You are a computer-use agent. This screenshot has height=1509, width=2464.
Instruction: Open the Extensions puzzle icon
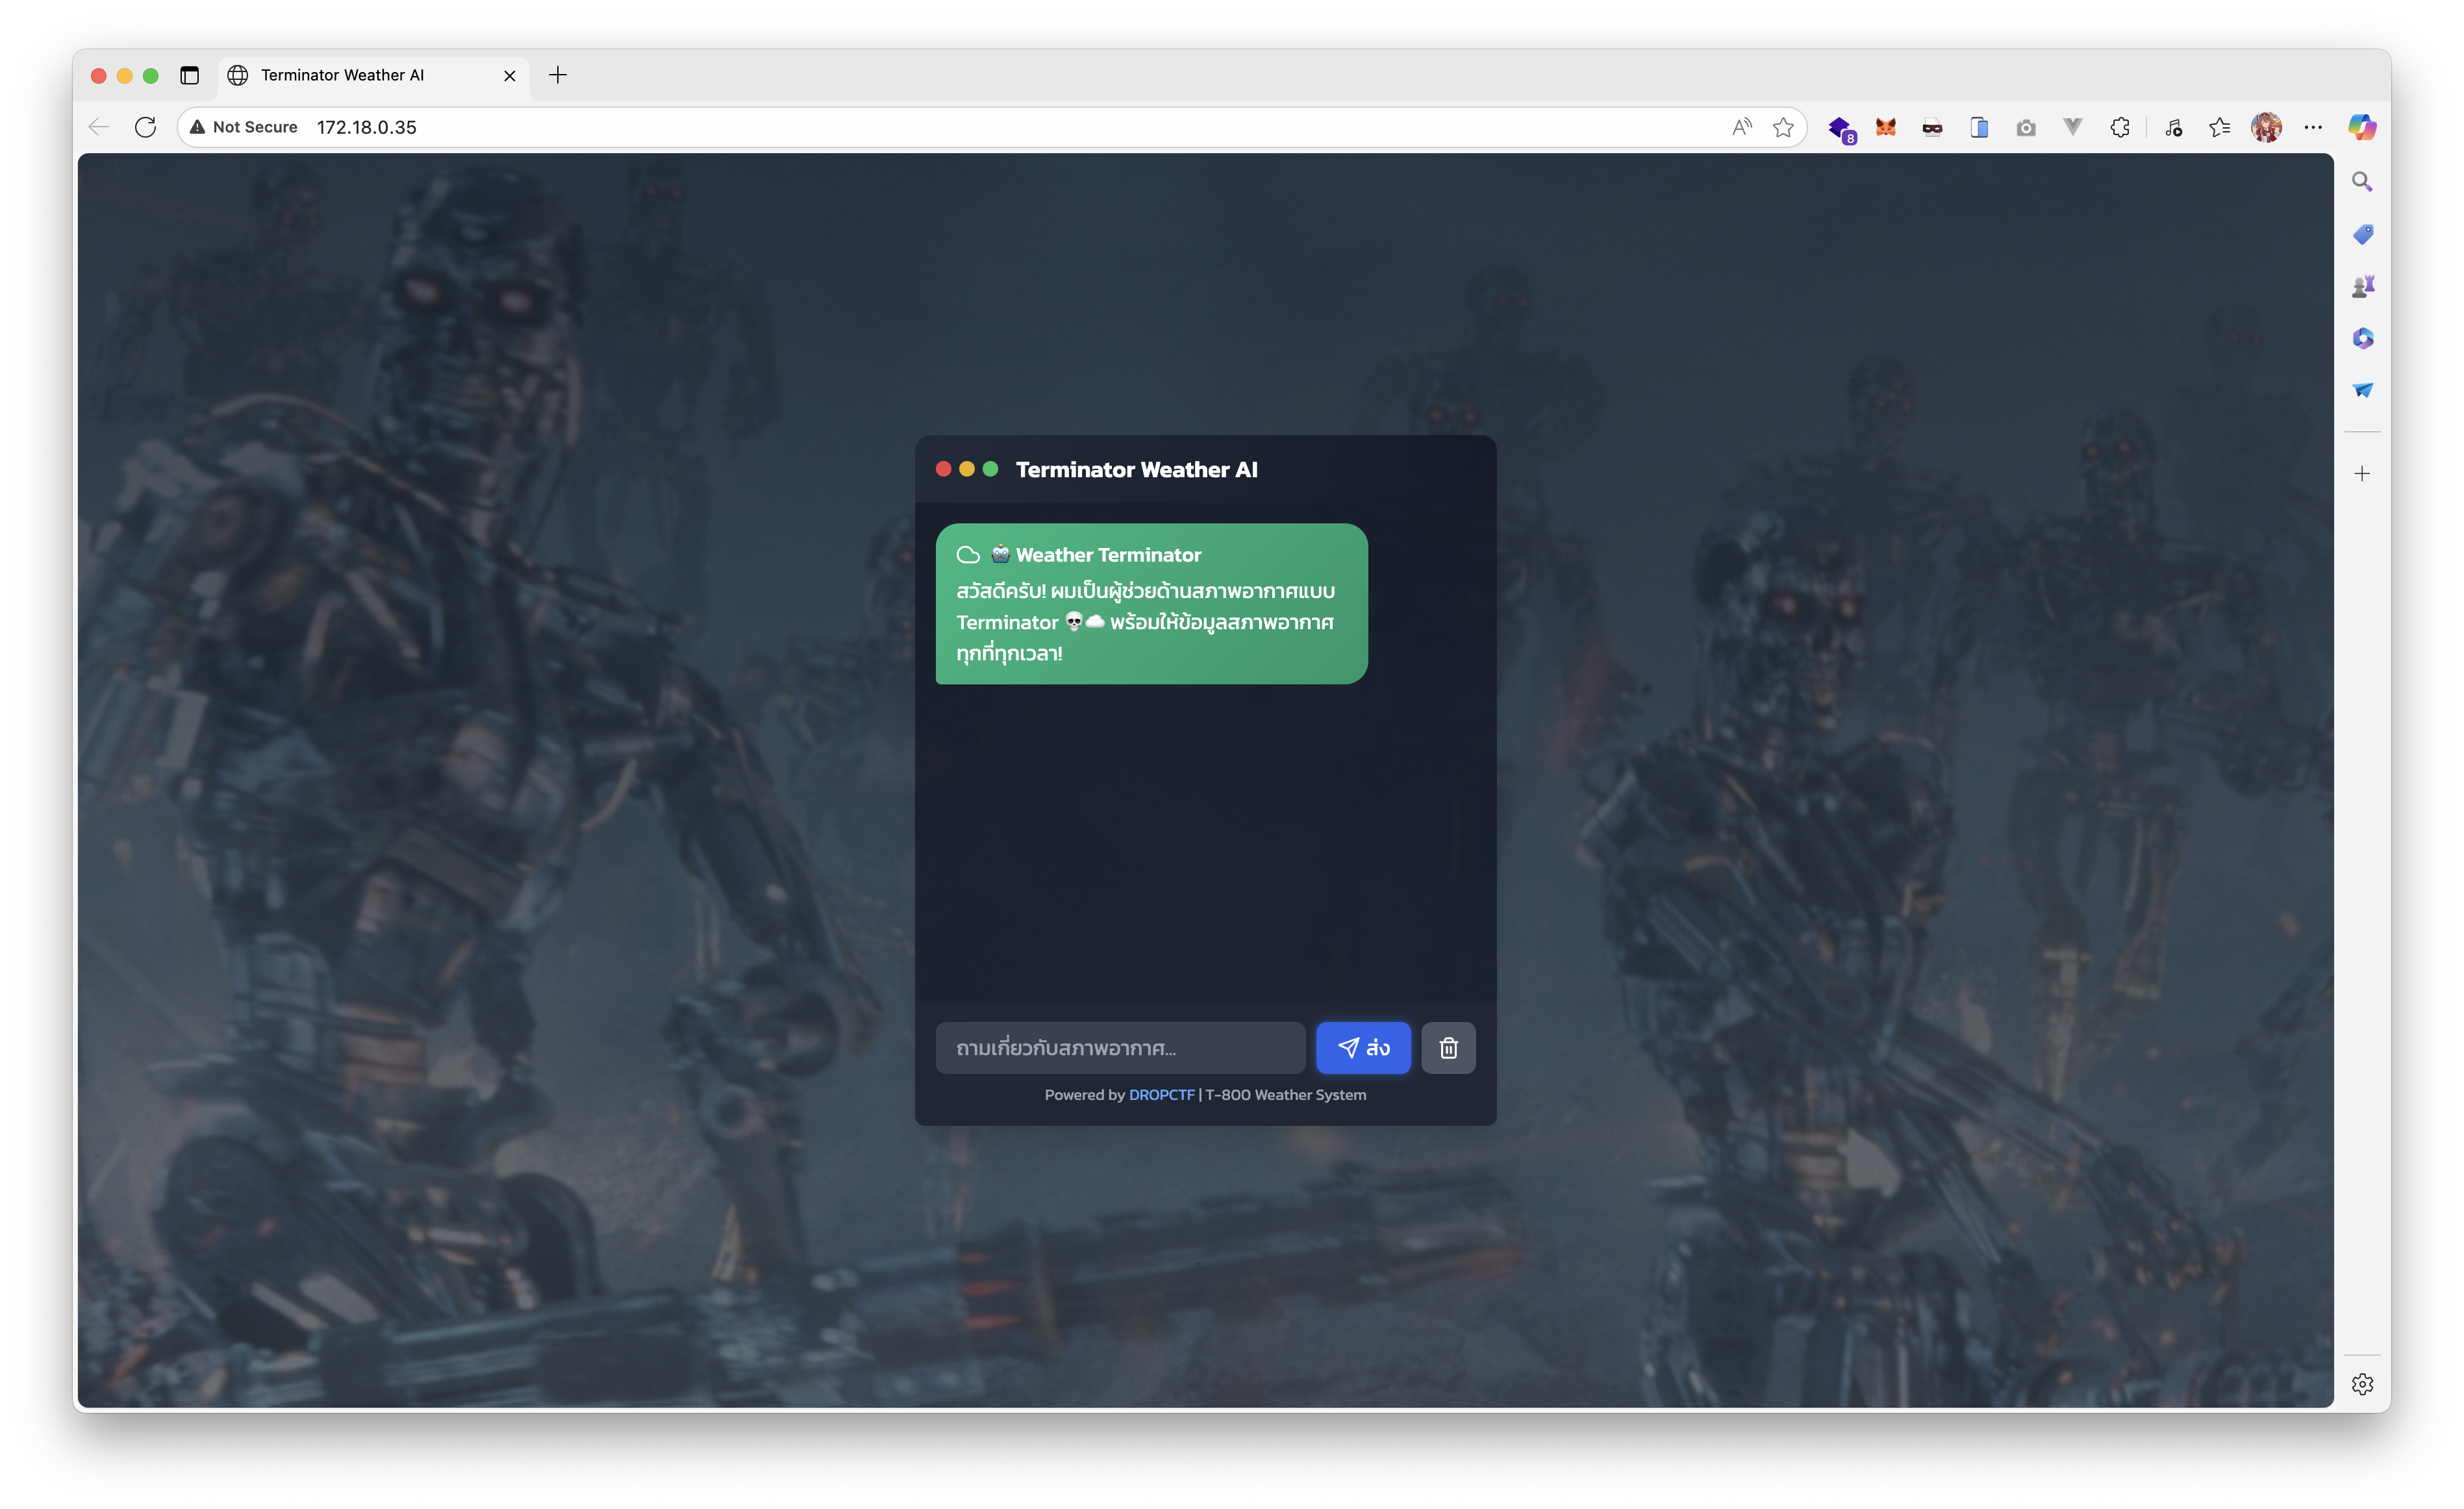click(2119, 127)
